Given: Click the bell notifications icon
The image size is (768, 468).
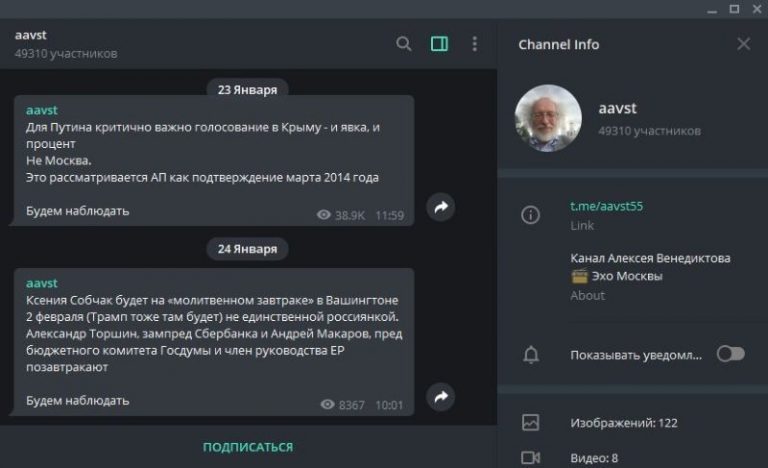Looking at the screenshot, I should pos(531,354).
